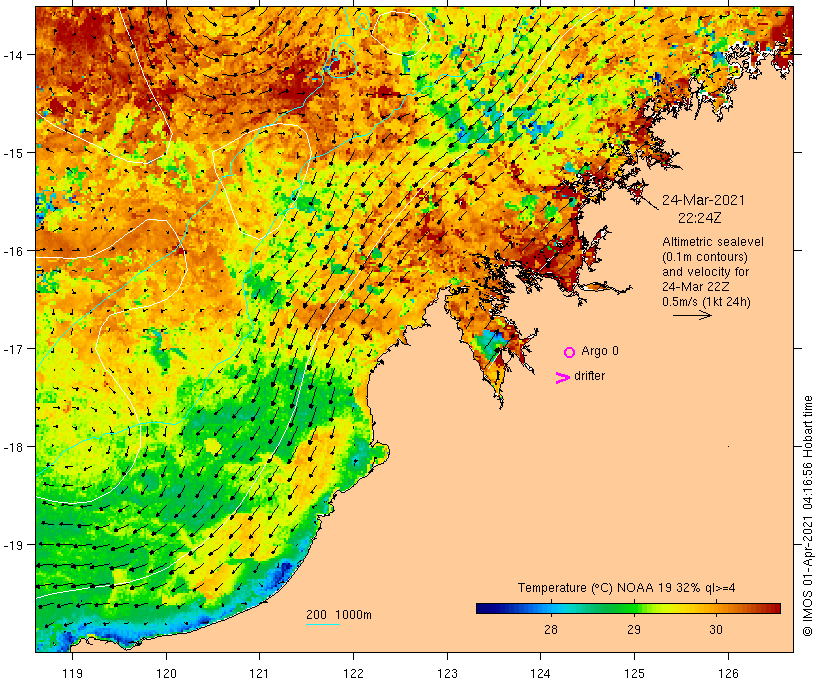Image resolution: width=820 pixels, height=680 pixels.
Task: Click the '24-Mar 22Z' caption line
Action: tap(696, 287)
